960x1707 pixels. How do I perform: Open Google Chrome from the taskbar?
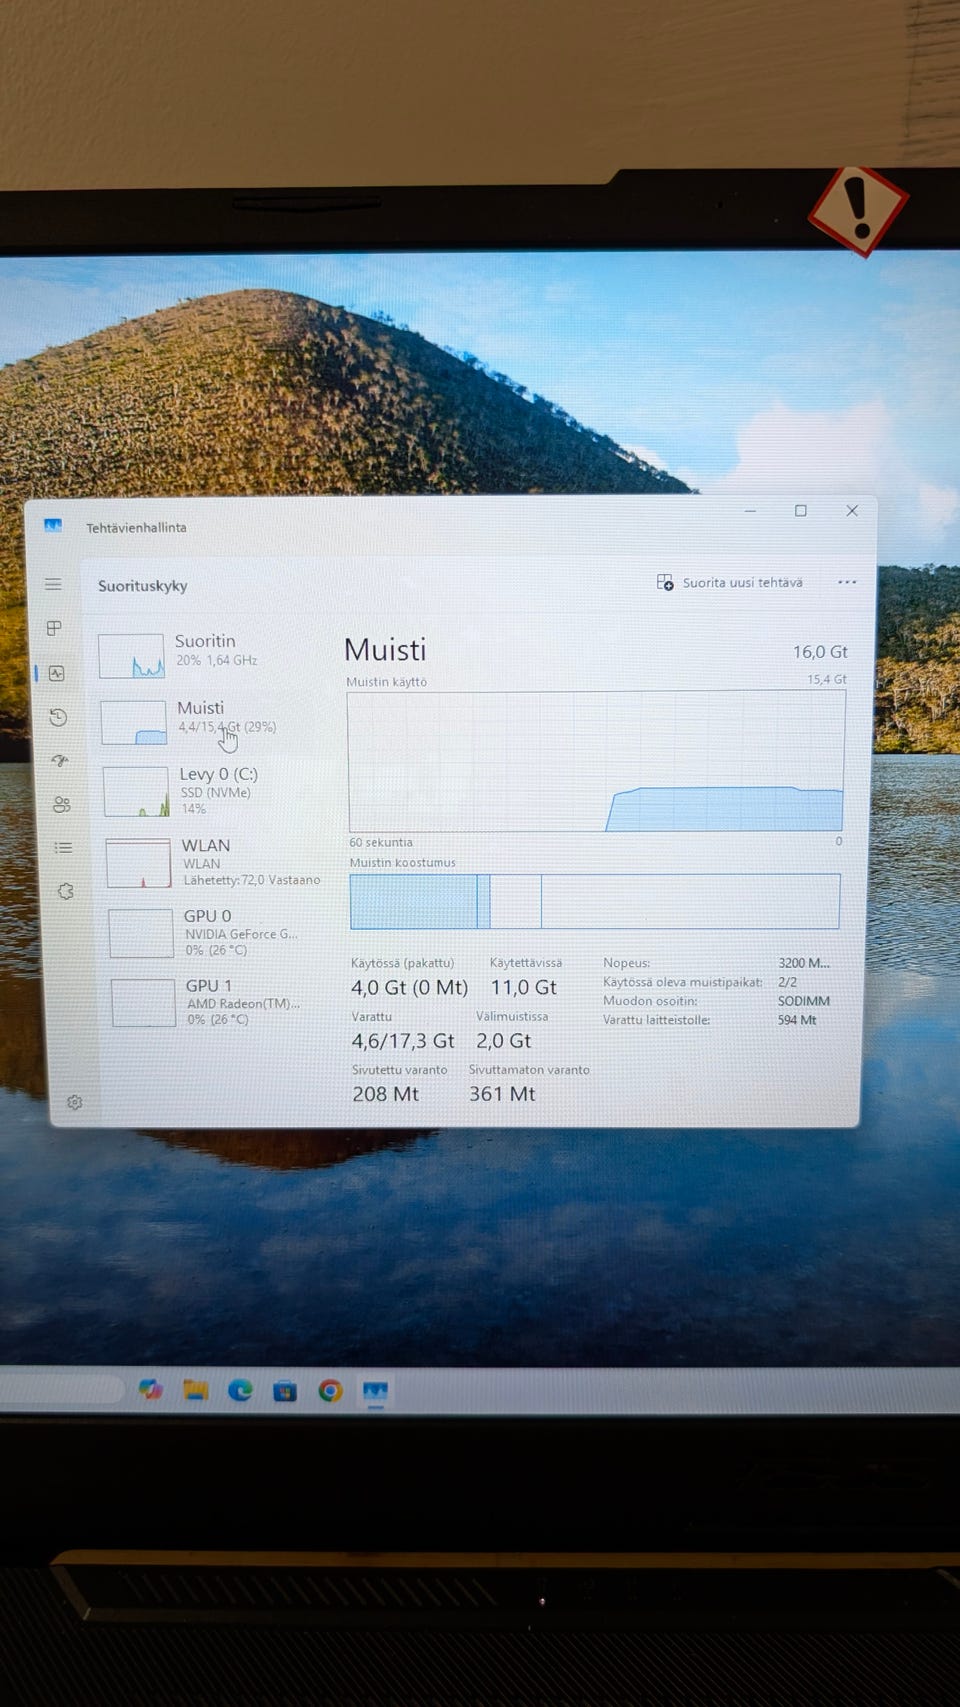pyautogui.click(x=330, y=1391)
